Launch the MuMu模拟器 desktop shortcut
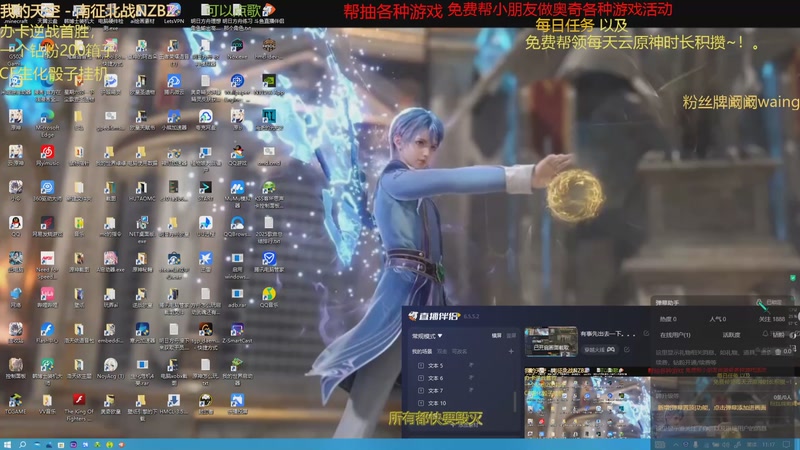The width and height of the screenshot is (800, 450). point(237,194)
